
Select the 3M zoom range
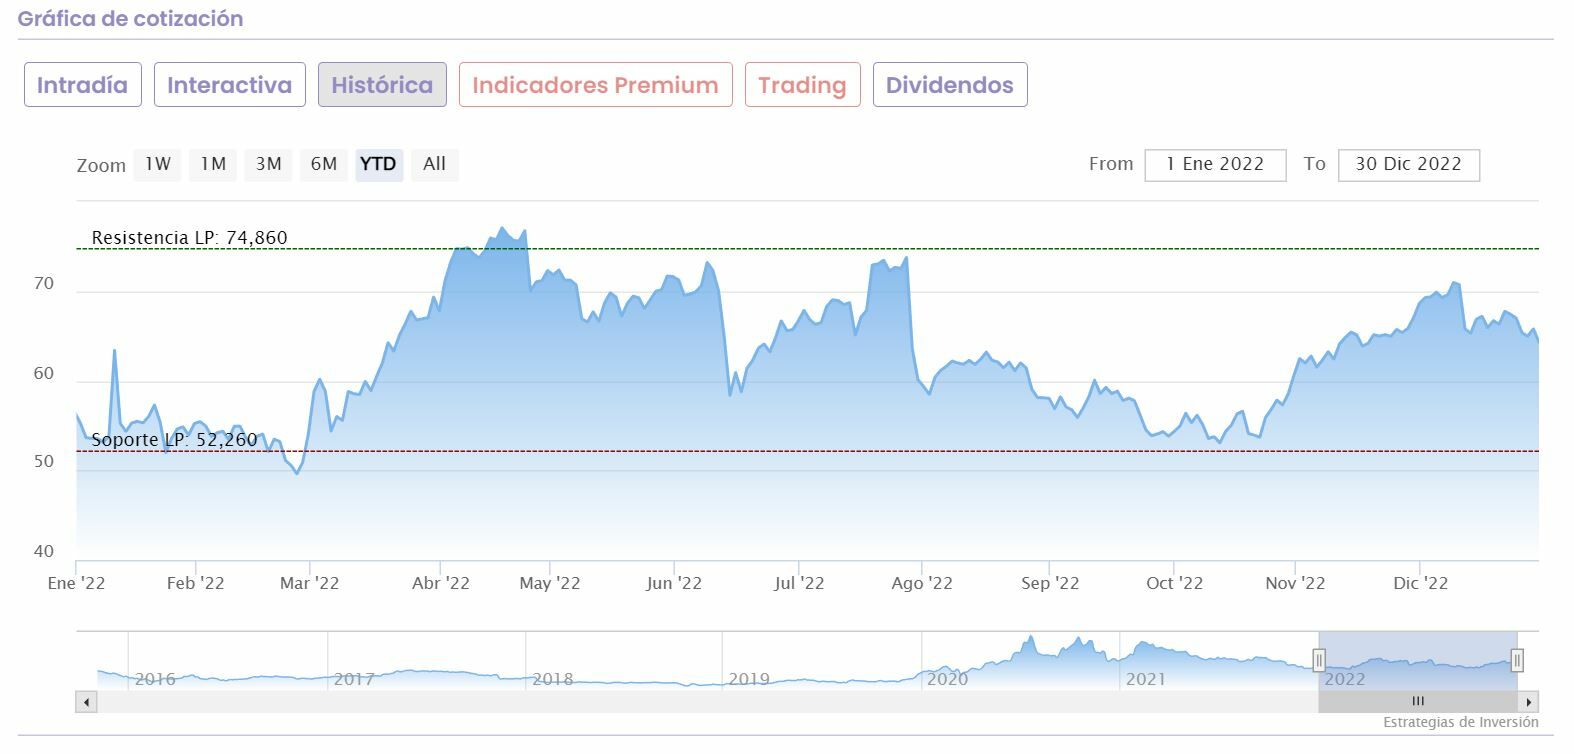[x=268, y=164]
